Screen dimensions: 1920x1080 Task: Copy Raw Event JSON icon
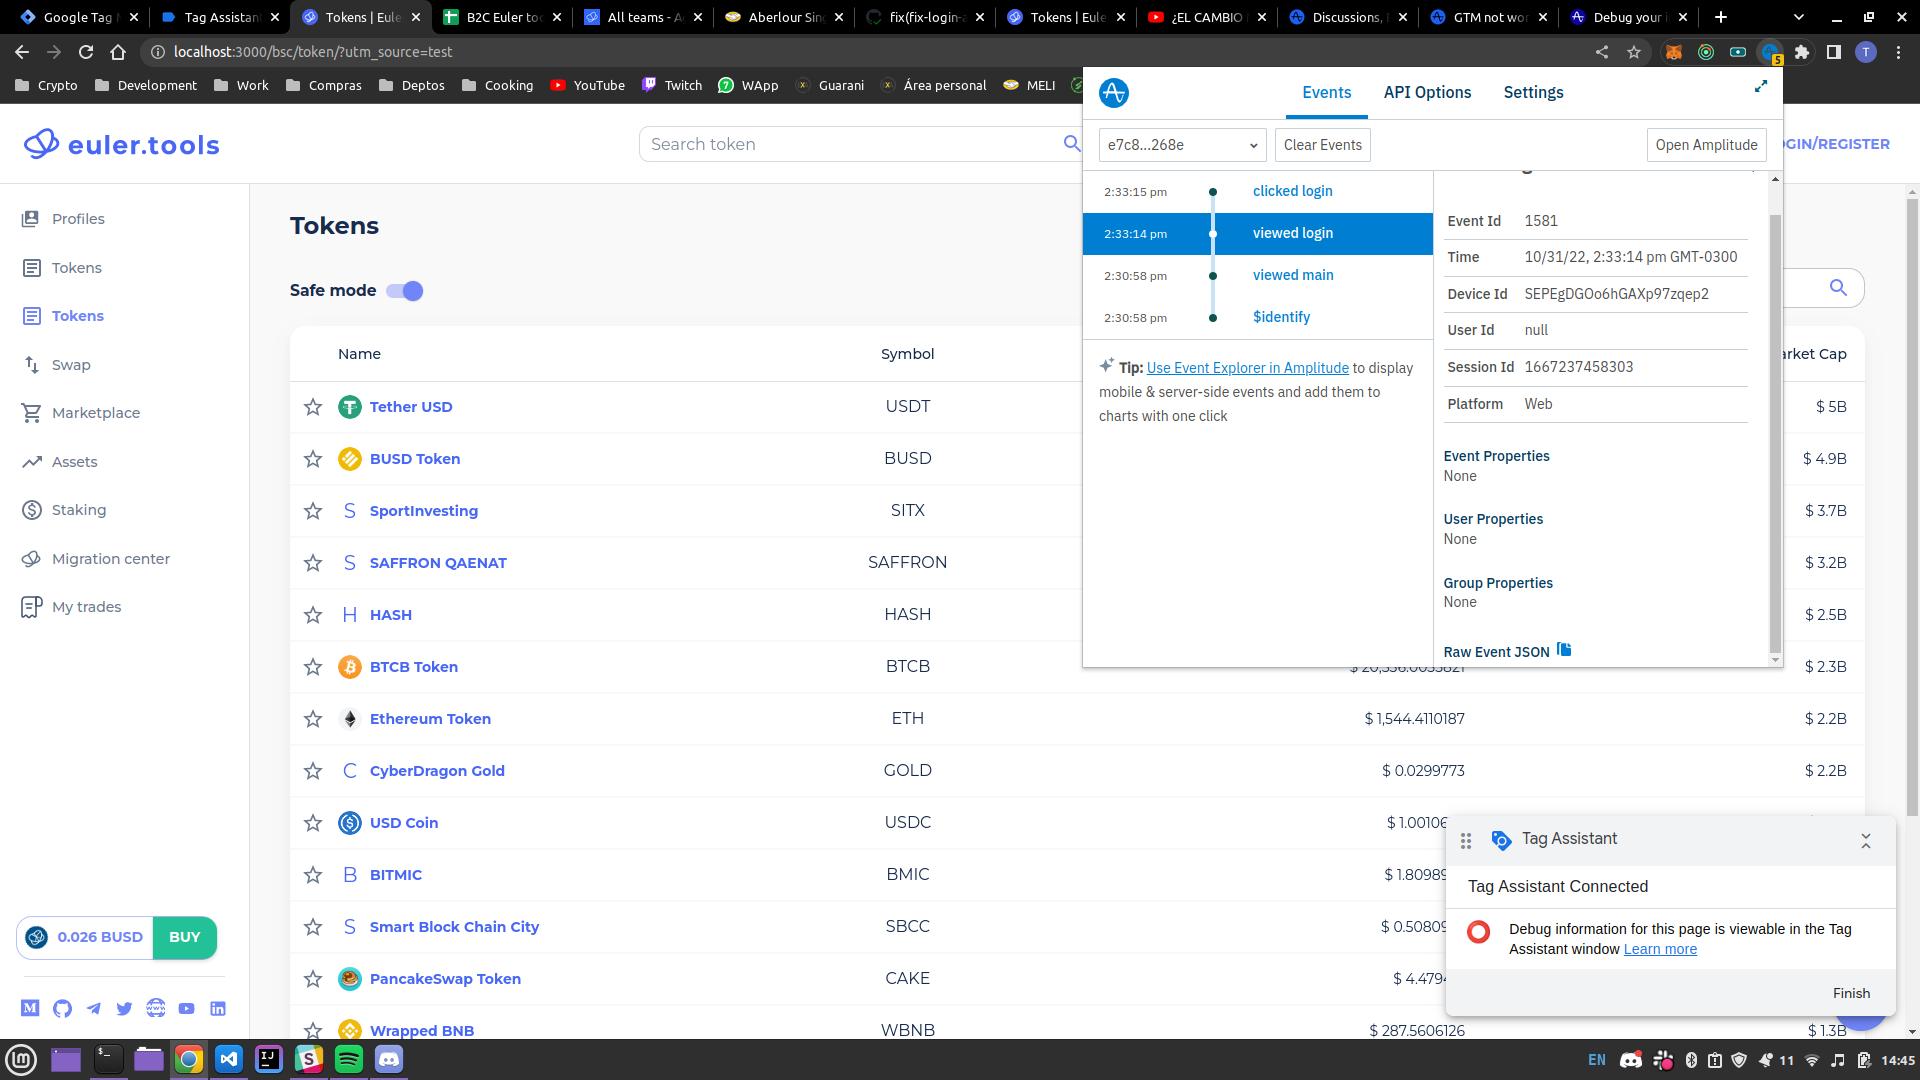(x=1564, y=650)
